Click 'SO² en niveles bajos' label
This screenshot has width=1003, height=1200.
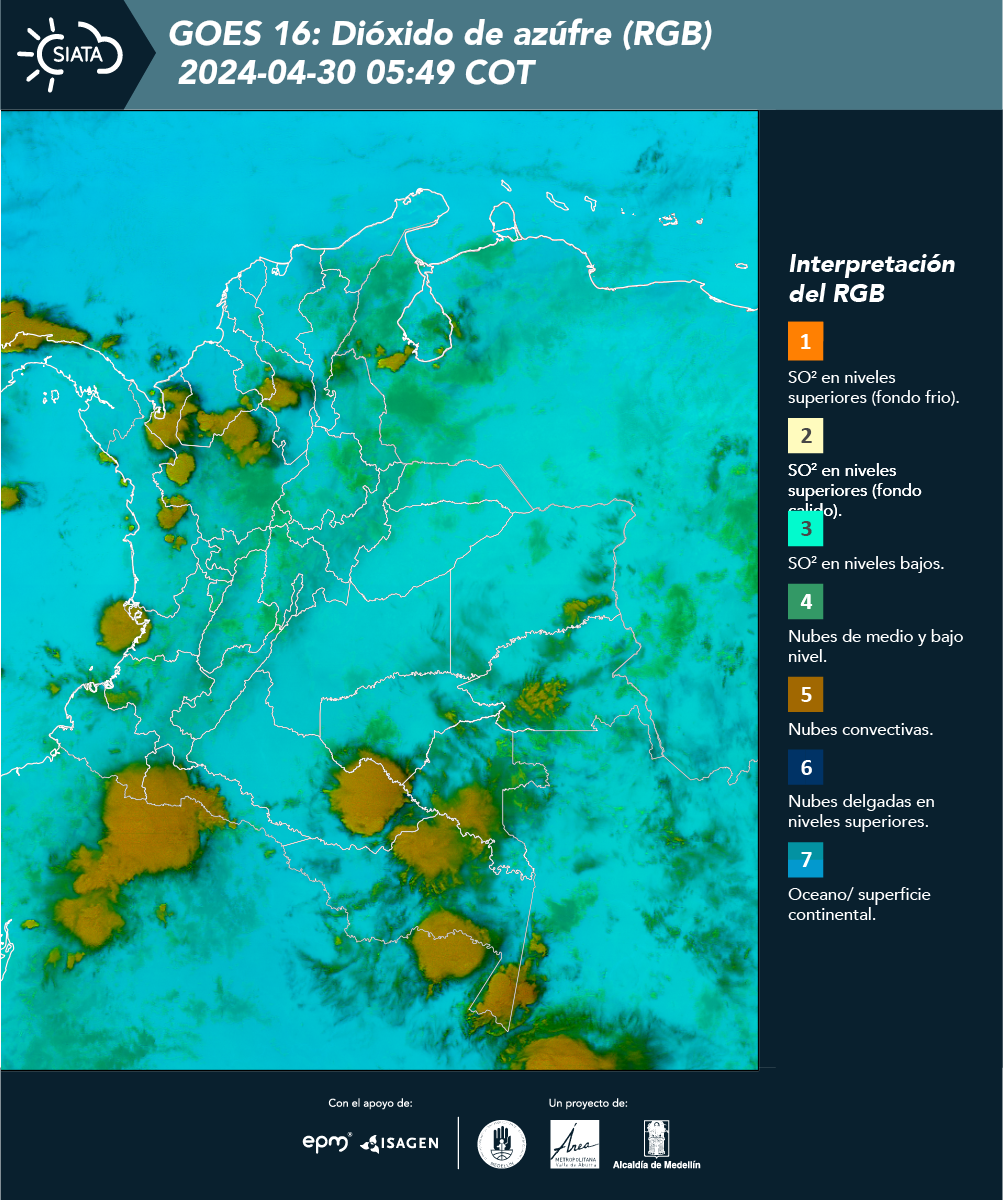click(x=866, y=563)
